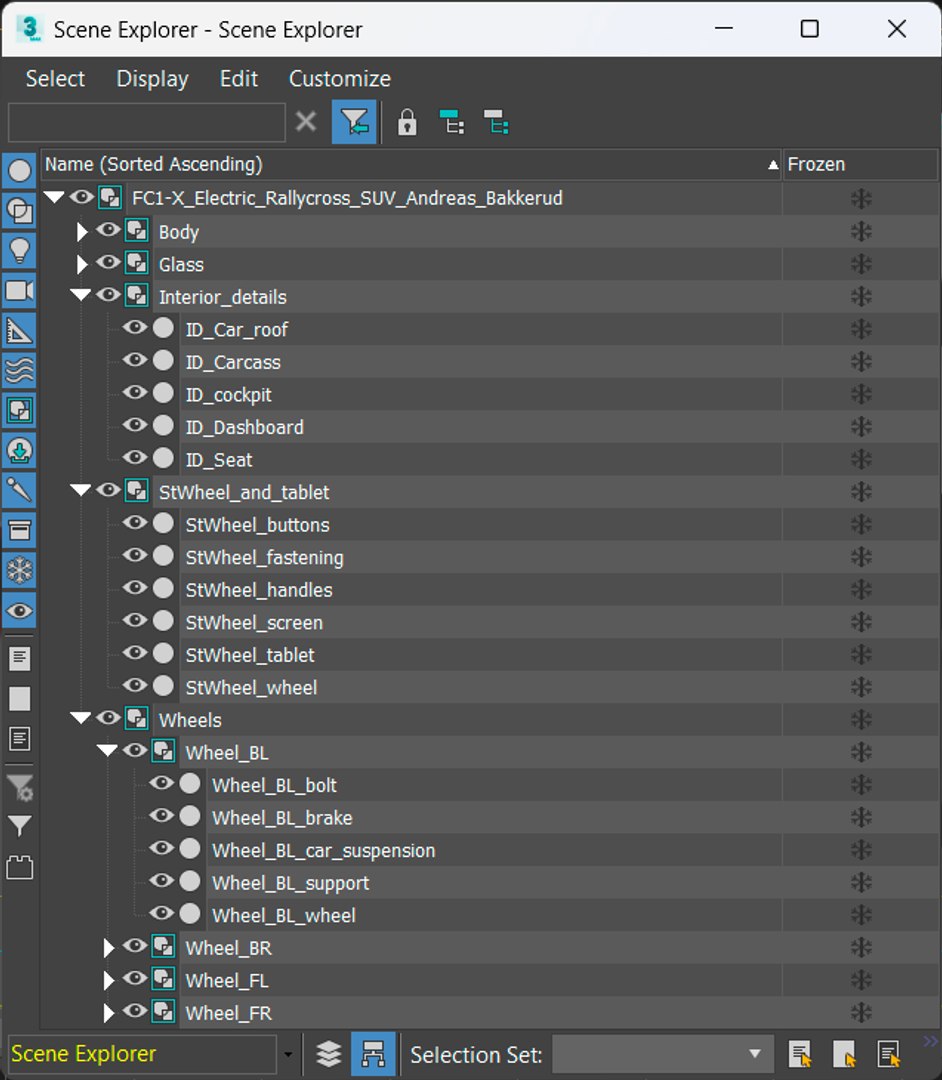The width and height of the screenshot is (942, 1080).
Task: Click the clear search X button
Action: point(306,122)
